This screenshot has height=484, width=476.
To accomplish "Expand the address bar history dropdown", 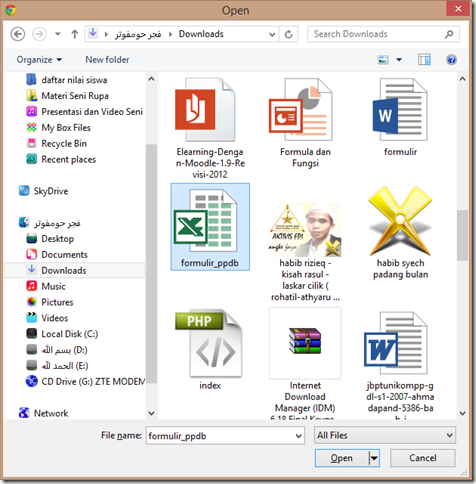I will pyautogui.click(x=272, y=34).
